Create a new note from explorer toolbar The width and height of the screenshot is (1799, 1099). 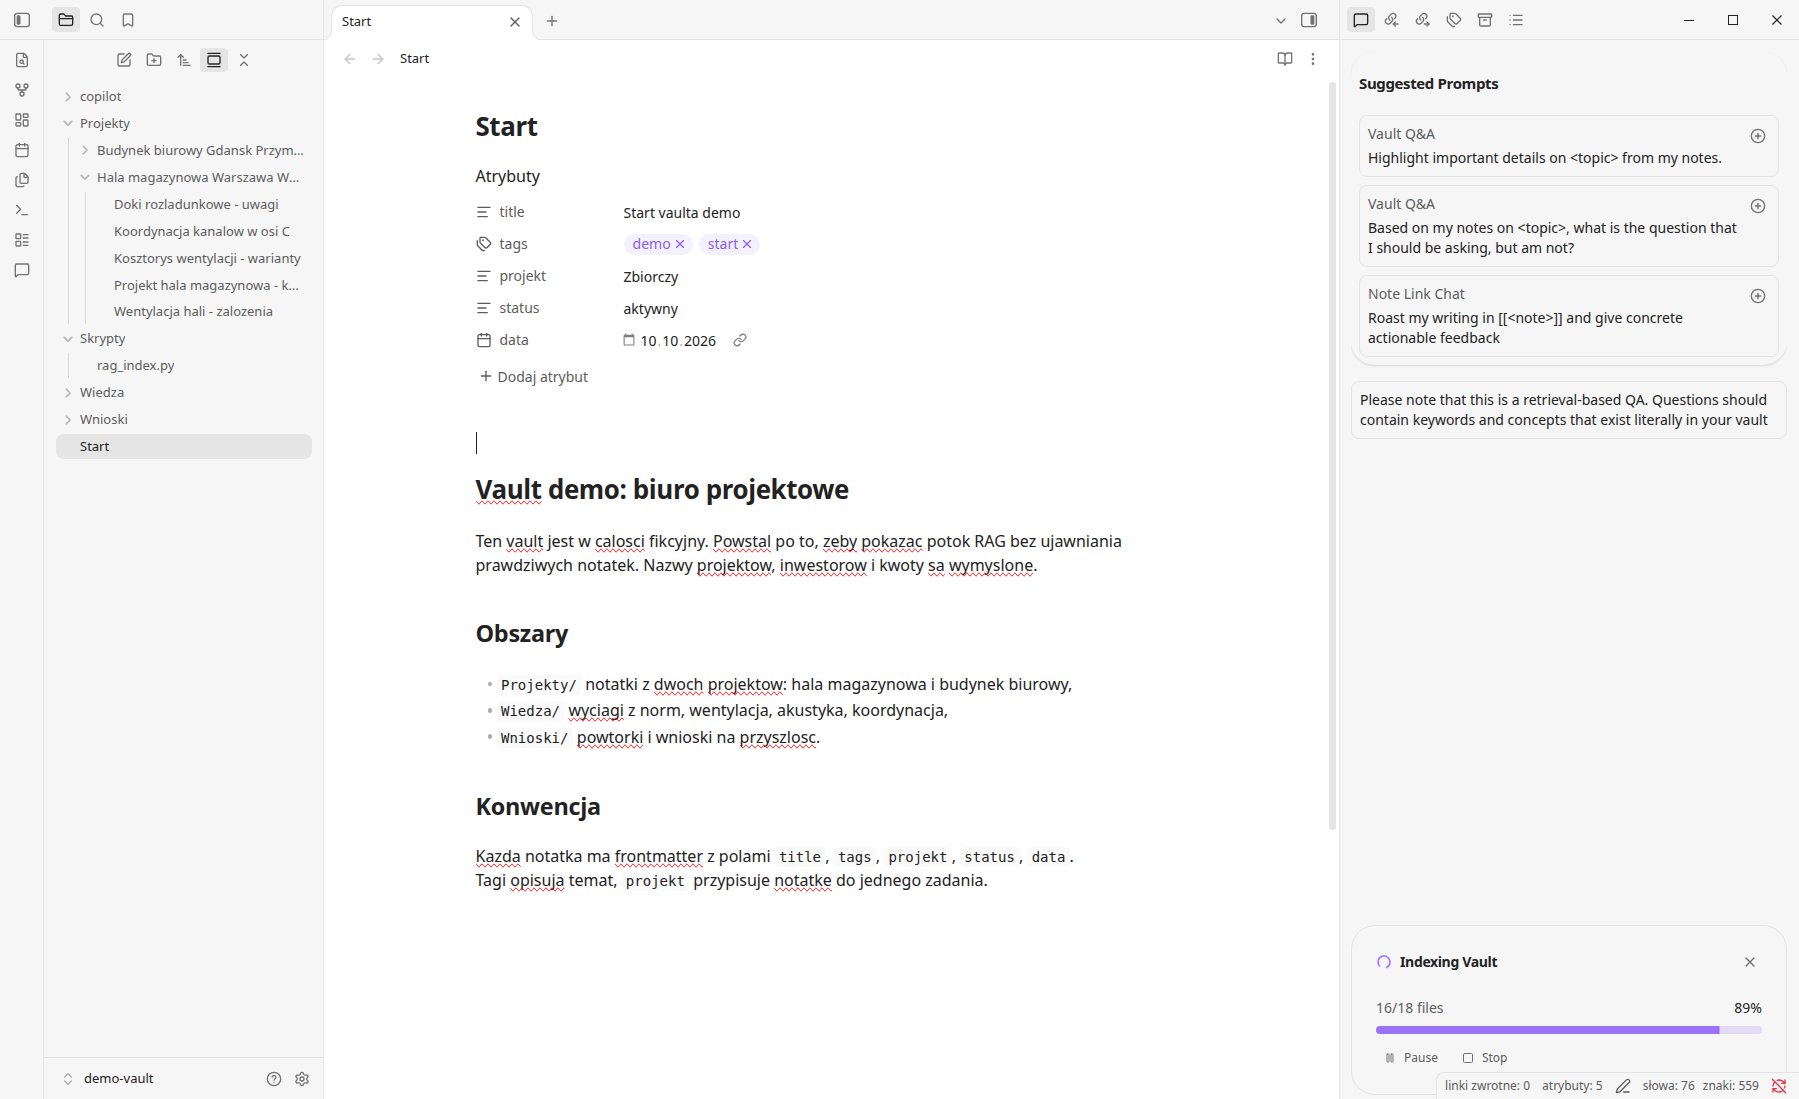[x=124, y=60]
